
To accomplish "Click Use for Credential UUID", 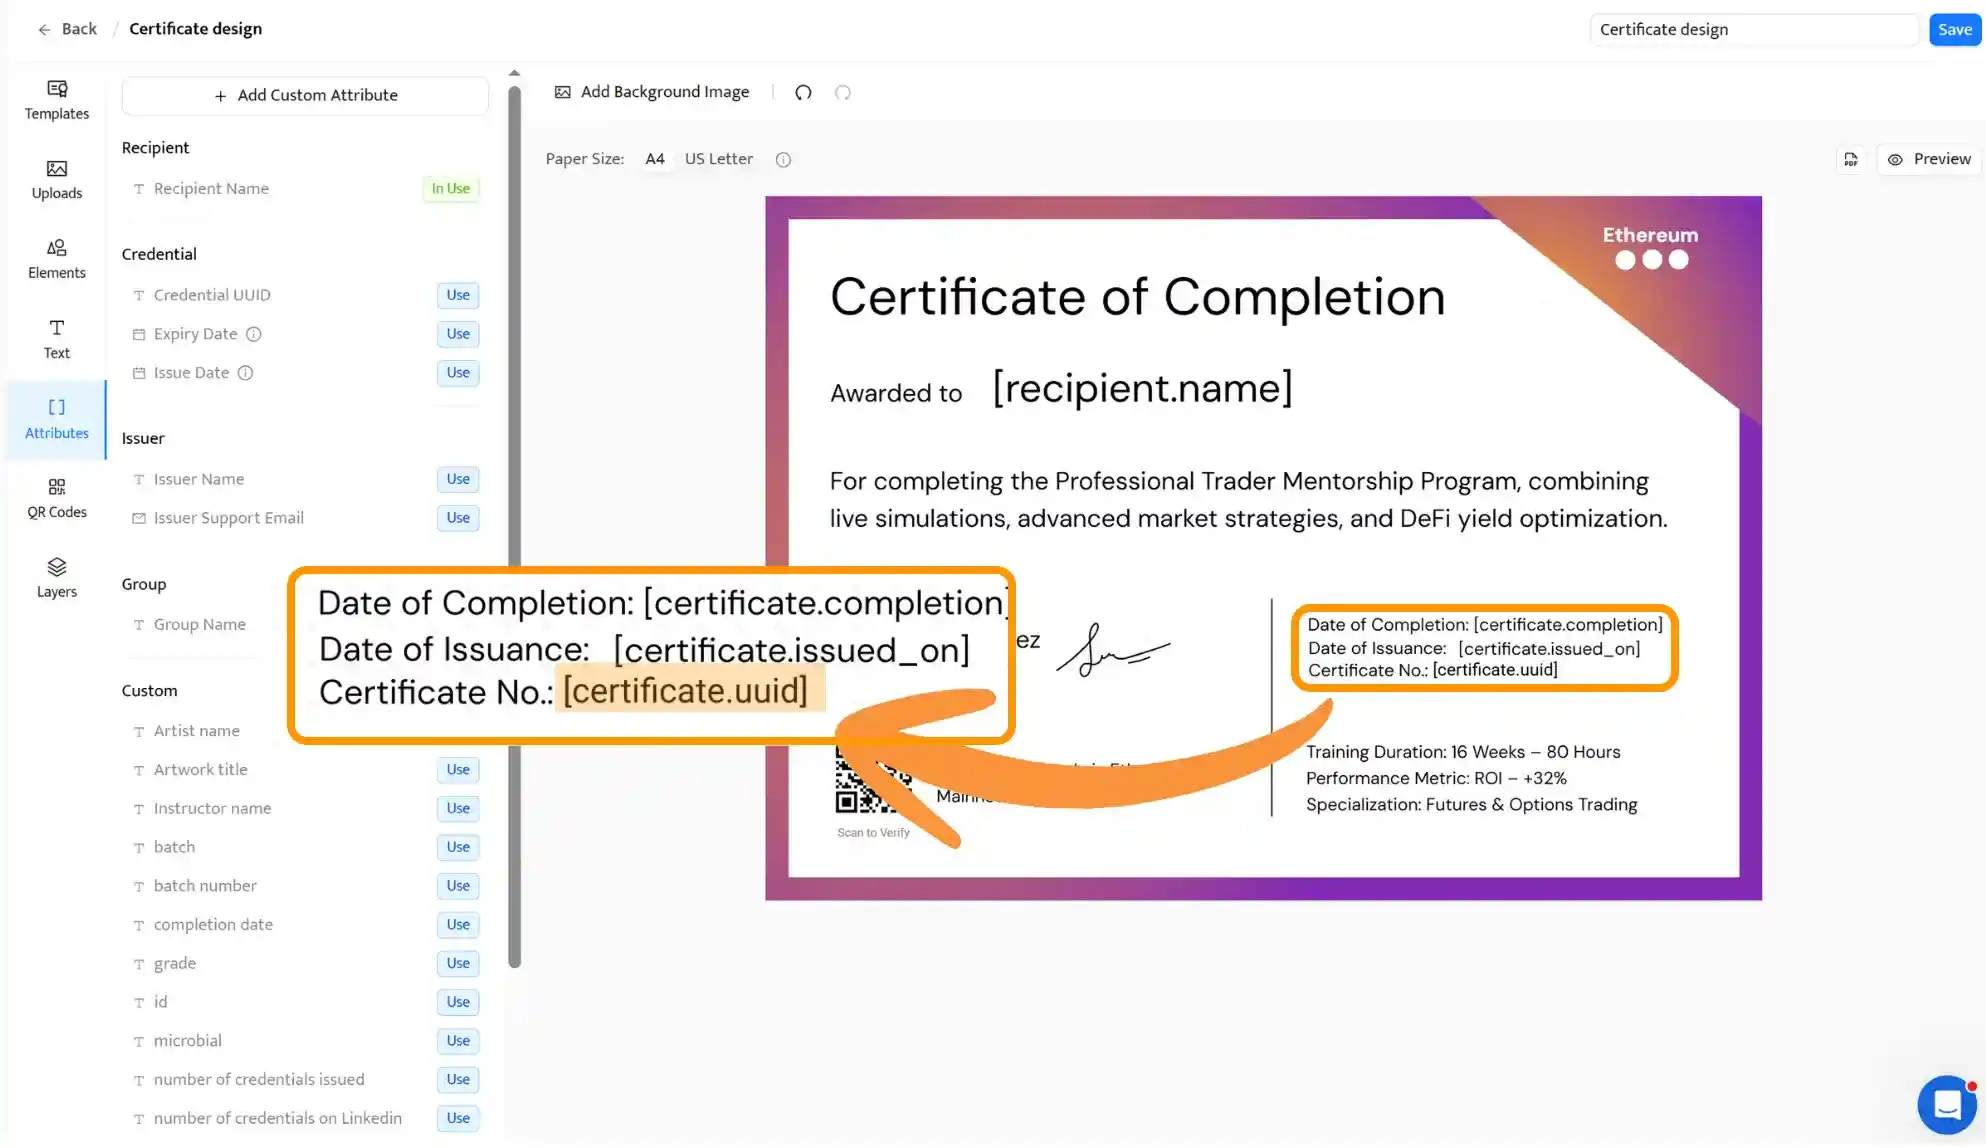I will pyautogui.click(x=458, y=295).
